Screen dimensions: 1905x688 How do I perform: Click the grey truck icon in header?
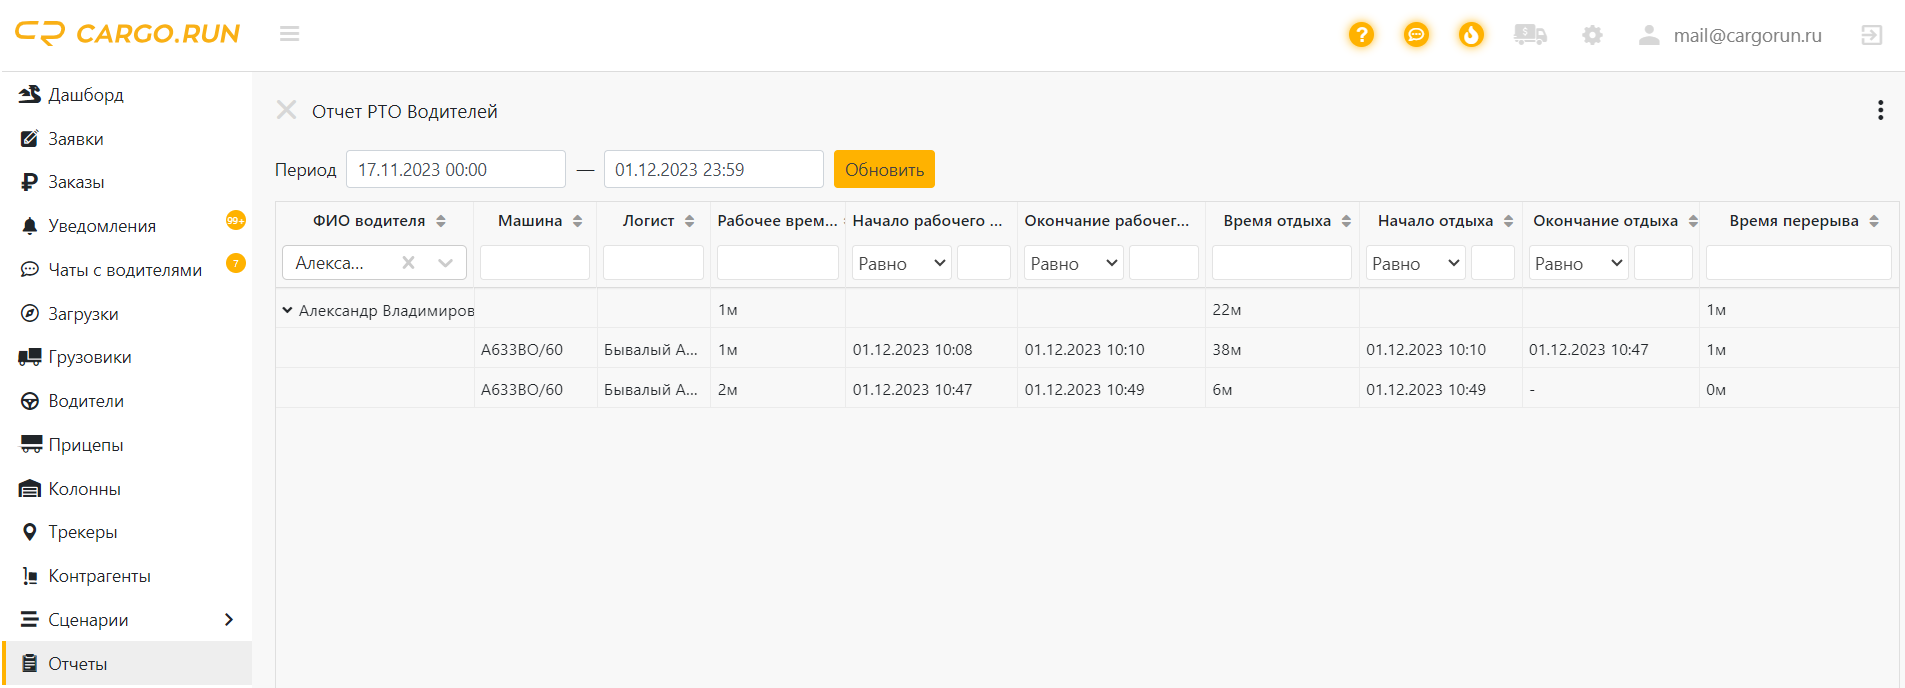[x=1530, y=35]
